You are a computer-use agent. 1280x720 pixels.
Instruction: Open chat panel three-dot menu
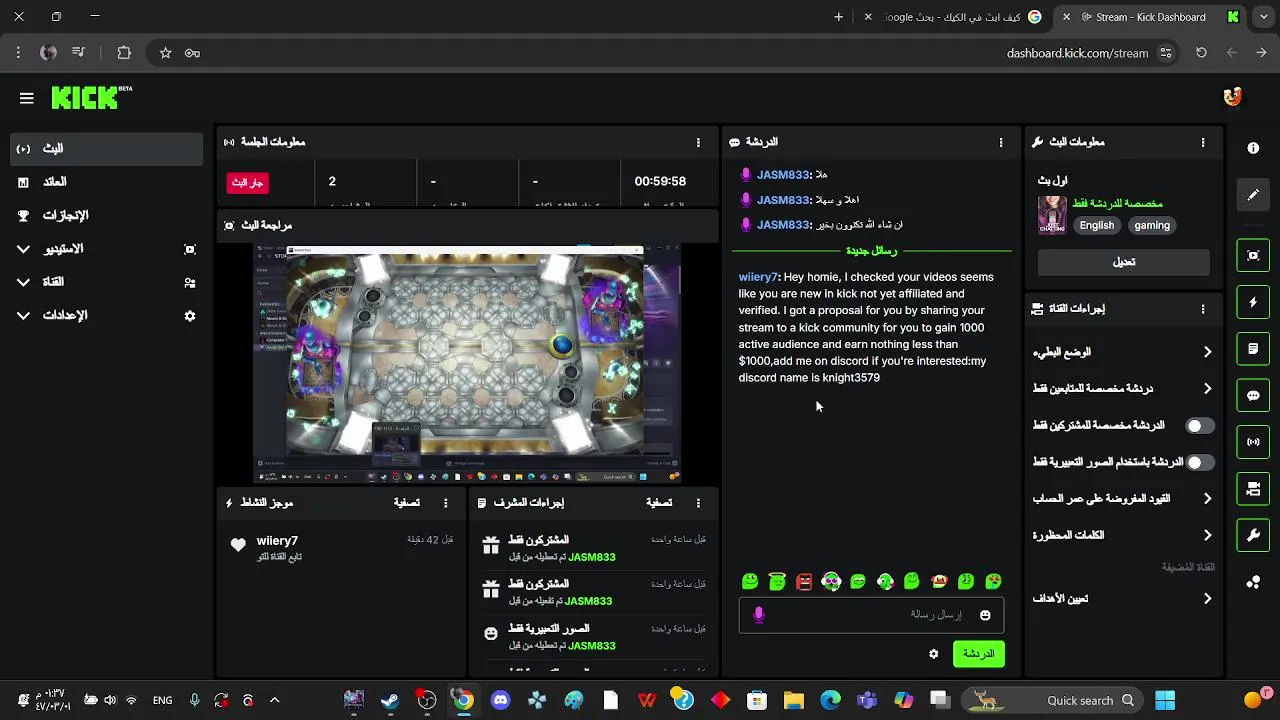point(1001,142)
